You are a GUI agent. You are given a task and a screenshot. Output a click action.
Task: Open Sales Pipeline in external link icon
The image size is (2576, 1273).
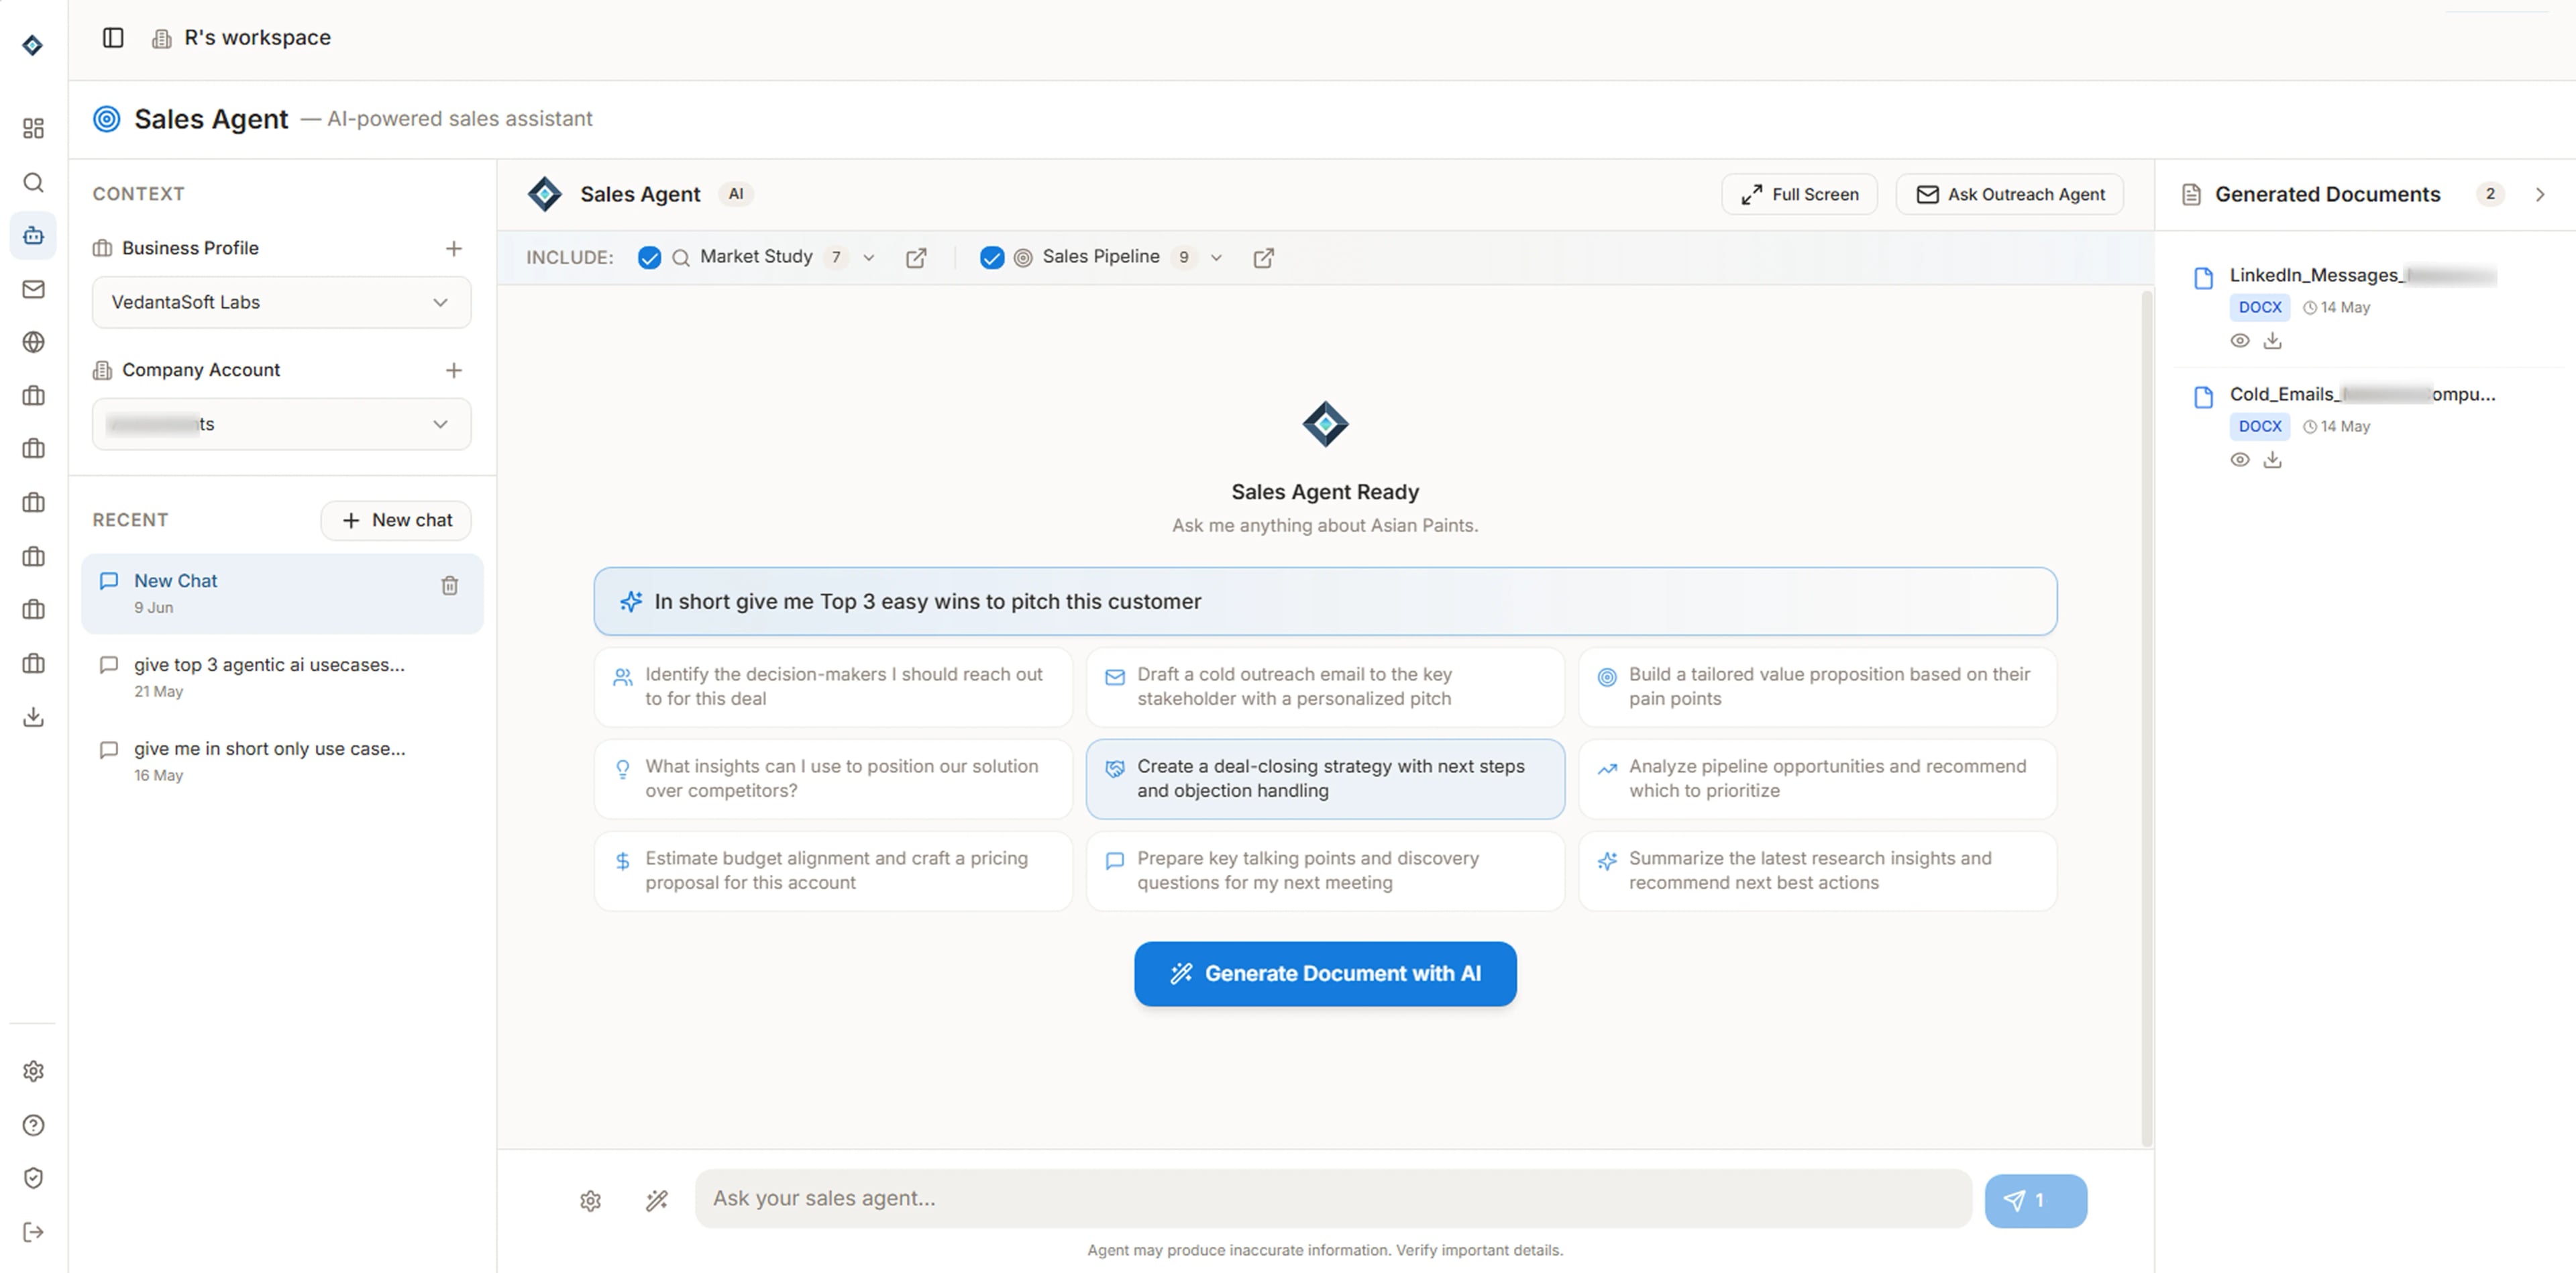[x=1264, y=258]
